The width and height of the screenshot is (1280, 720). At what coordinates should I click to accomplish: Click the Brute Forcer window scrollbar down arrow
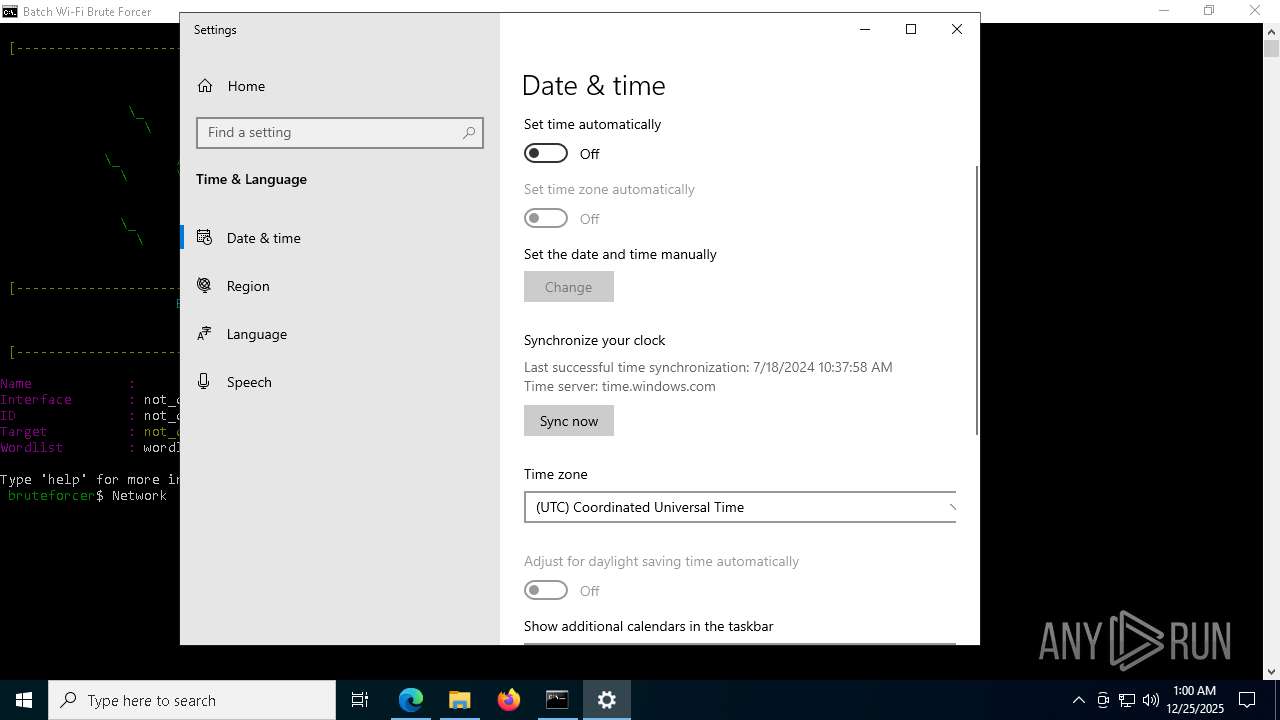(x=1271, y=672)
